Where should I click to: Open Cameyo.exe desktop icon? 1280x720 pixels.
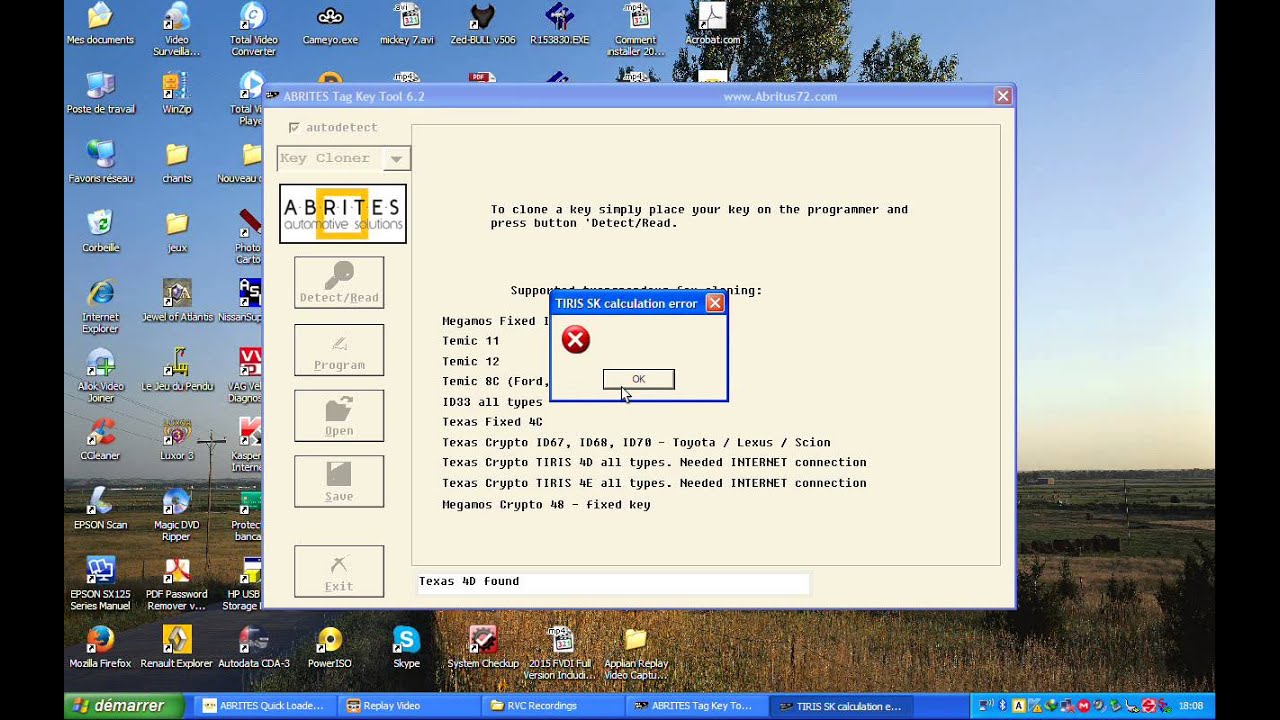click(x=330, y=25)
